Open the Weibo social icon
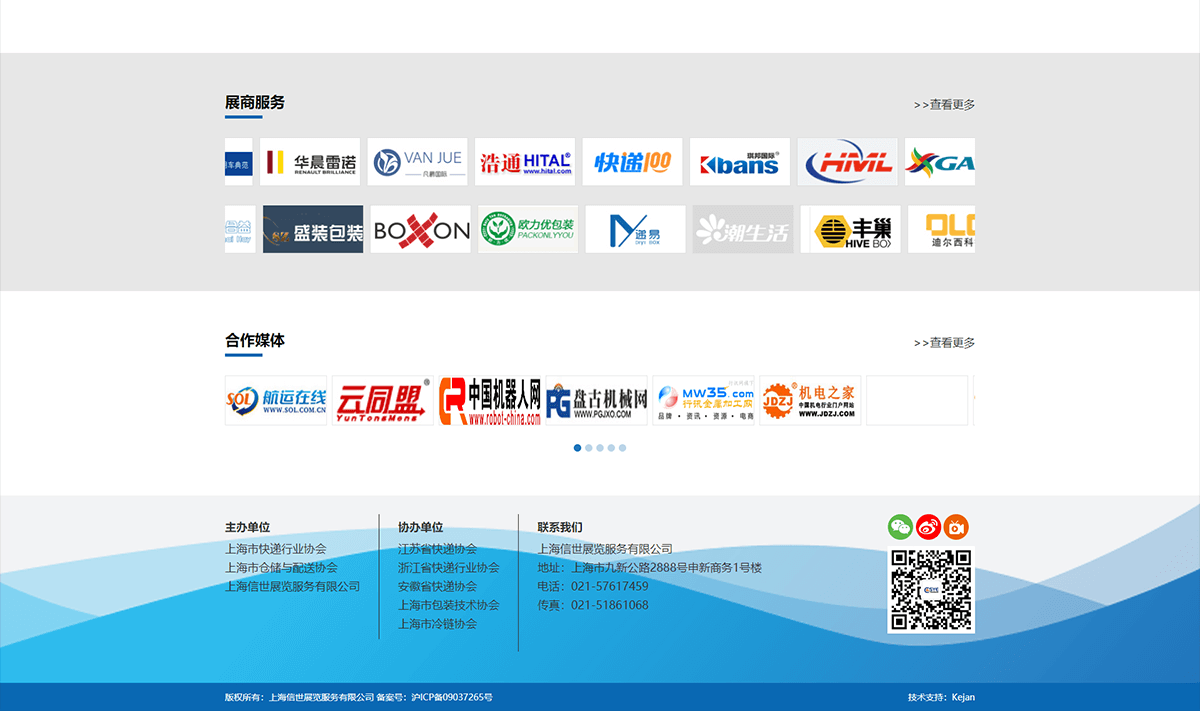1200x711 pixels. pyautogui.click(x=929, y=527)
